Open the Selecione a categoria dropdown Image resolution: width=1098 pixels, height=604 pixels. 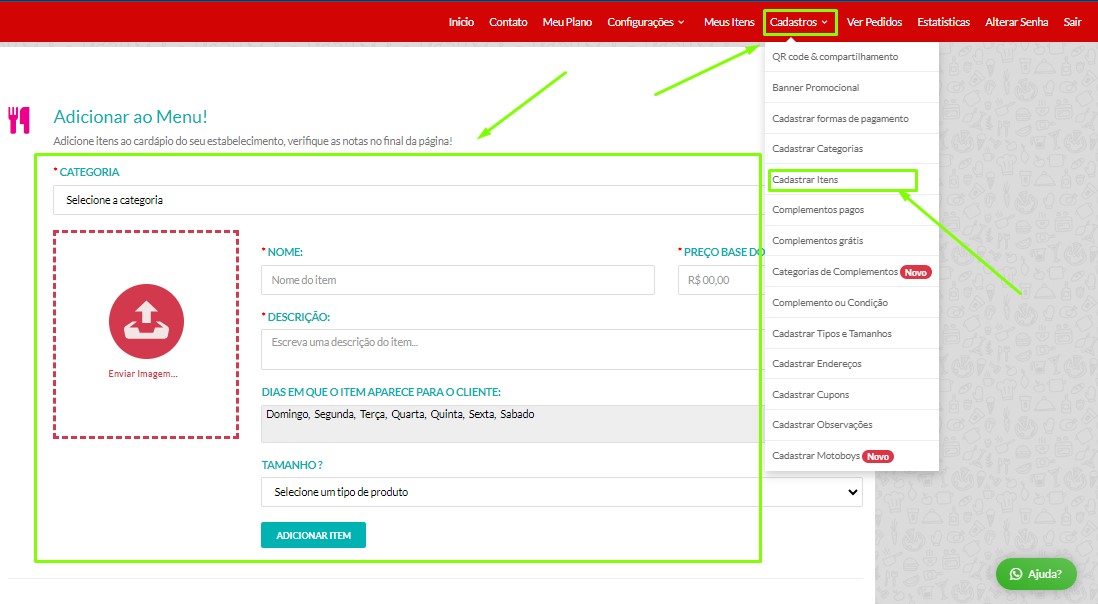click(x=405, y=200)
